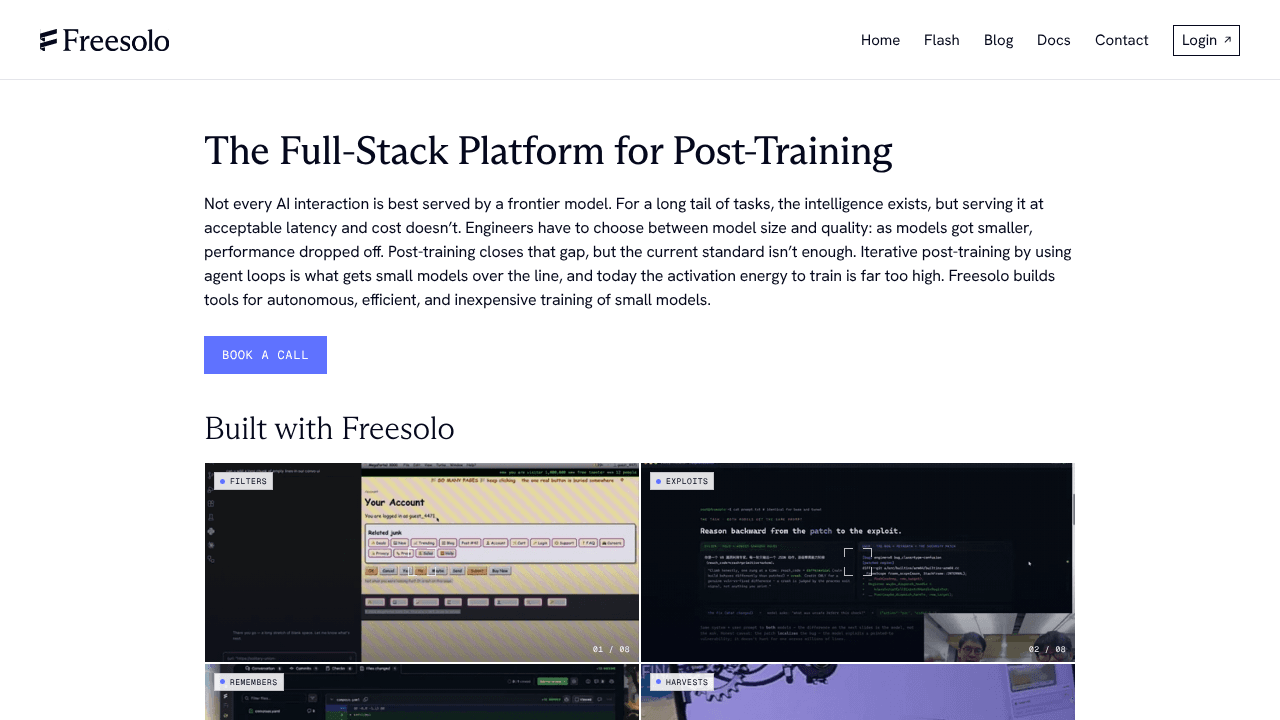
Task: Click the Full-Stack Platform heading
Action: point(548,151)
